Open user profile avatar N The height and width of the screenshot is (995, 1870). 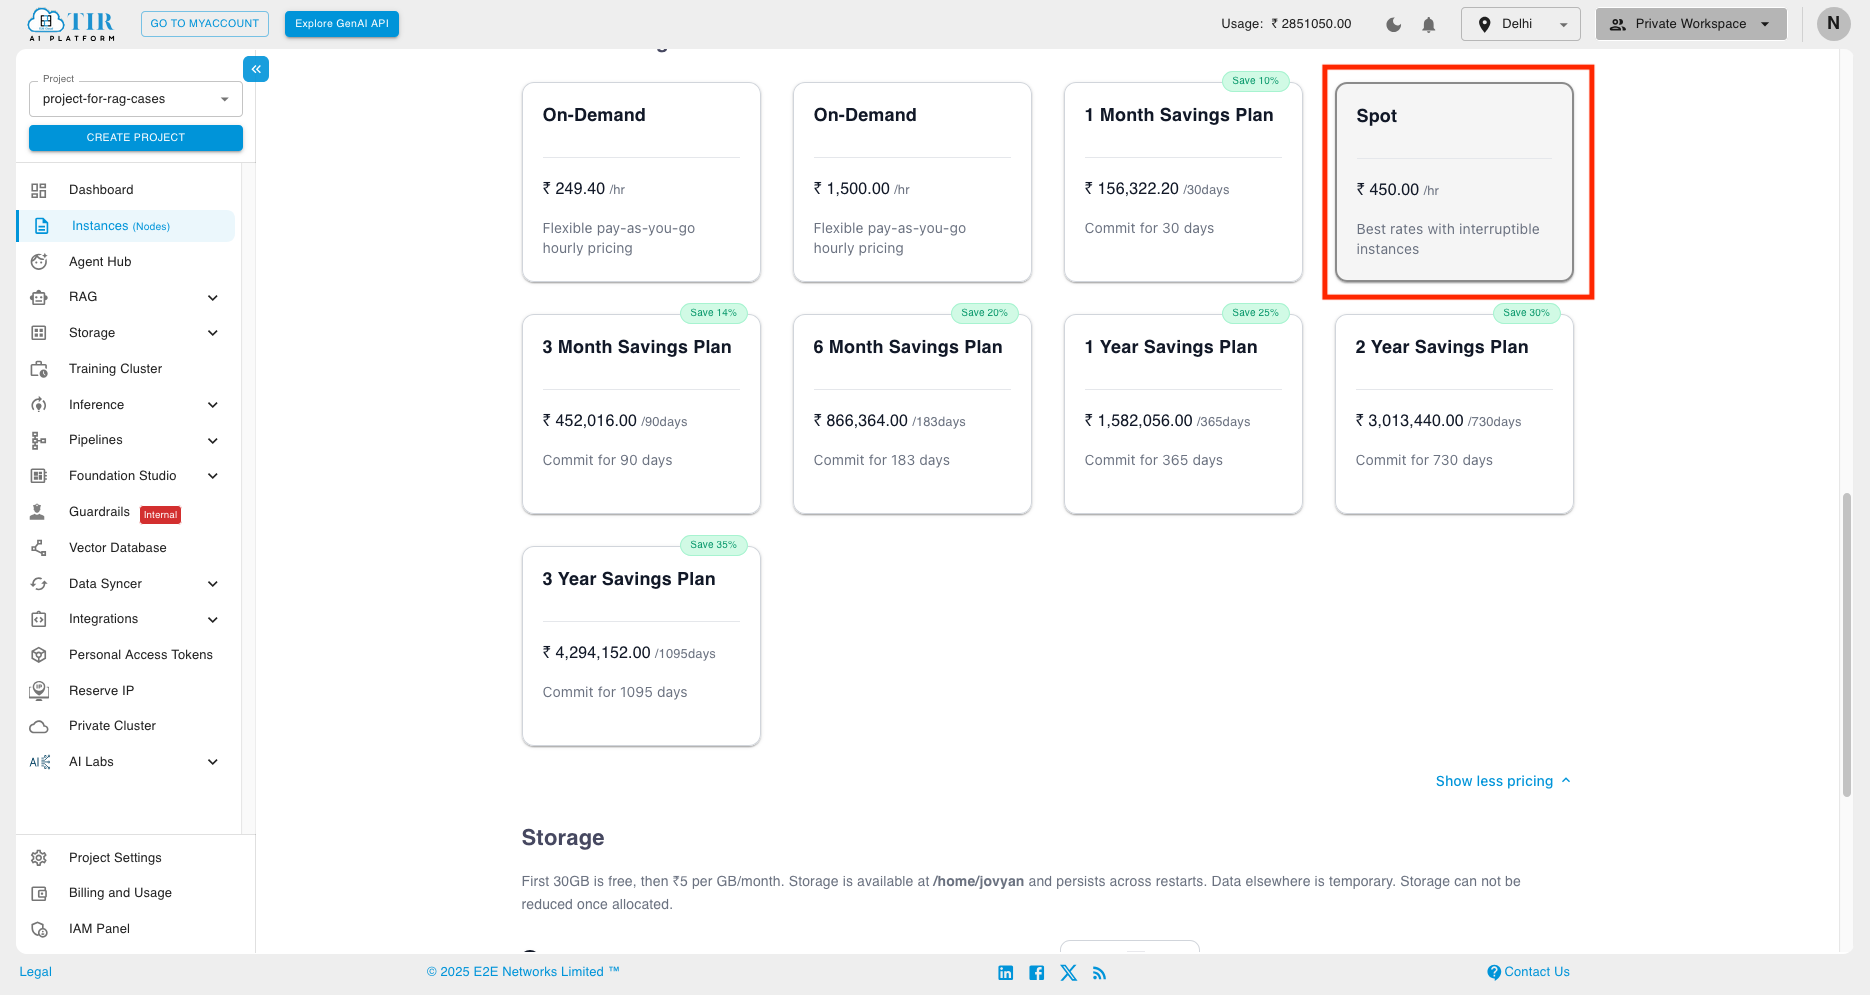point(1832,24)
